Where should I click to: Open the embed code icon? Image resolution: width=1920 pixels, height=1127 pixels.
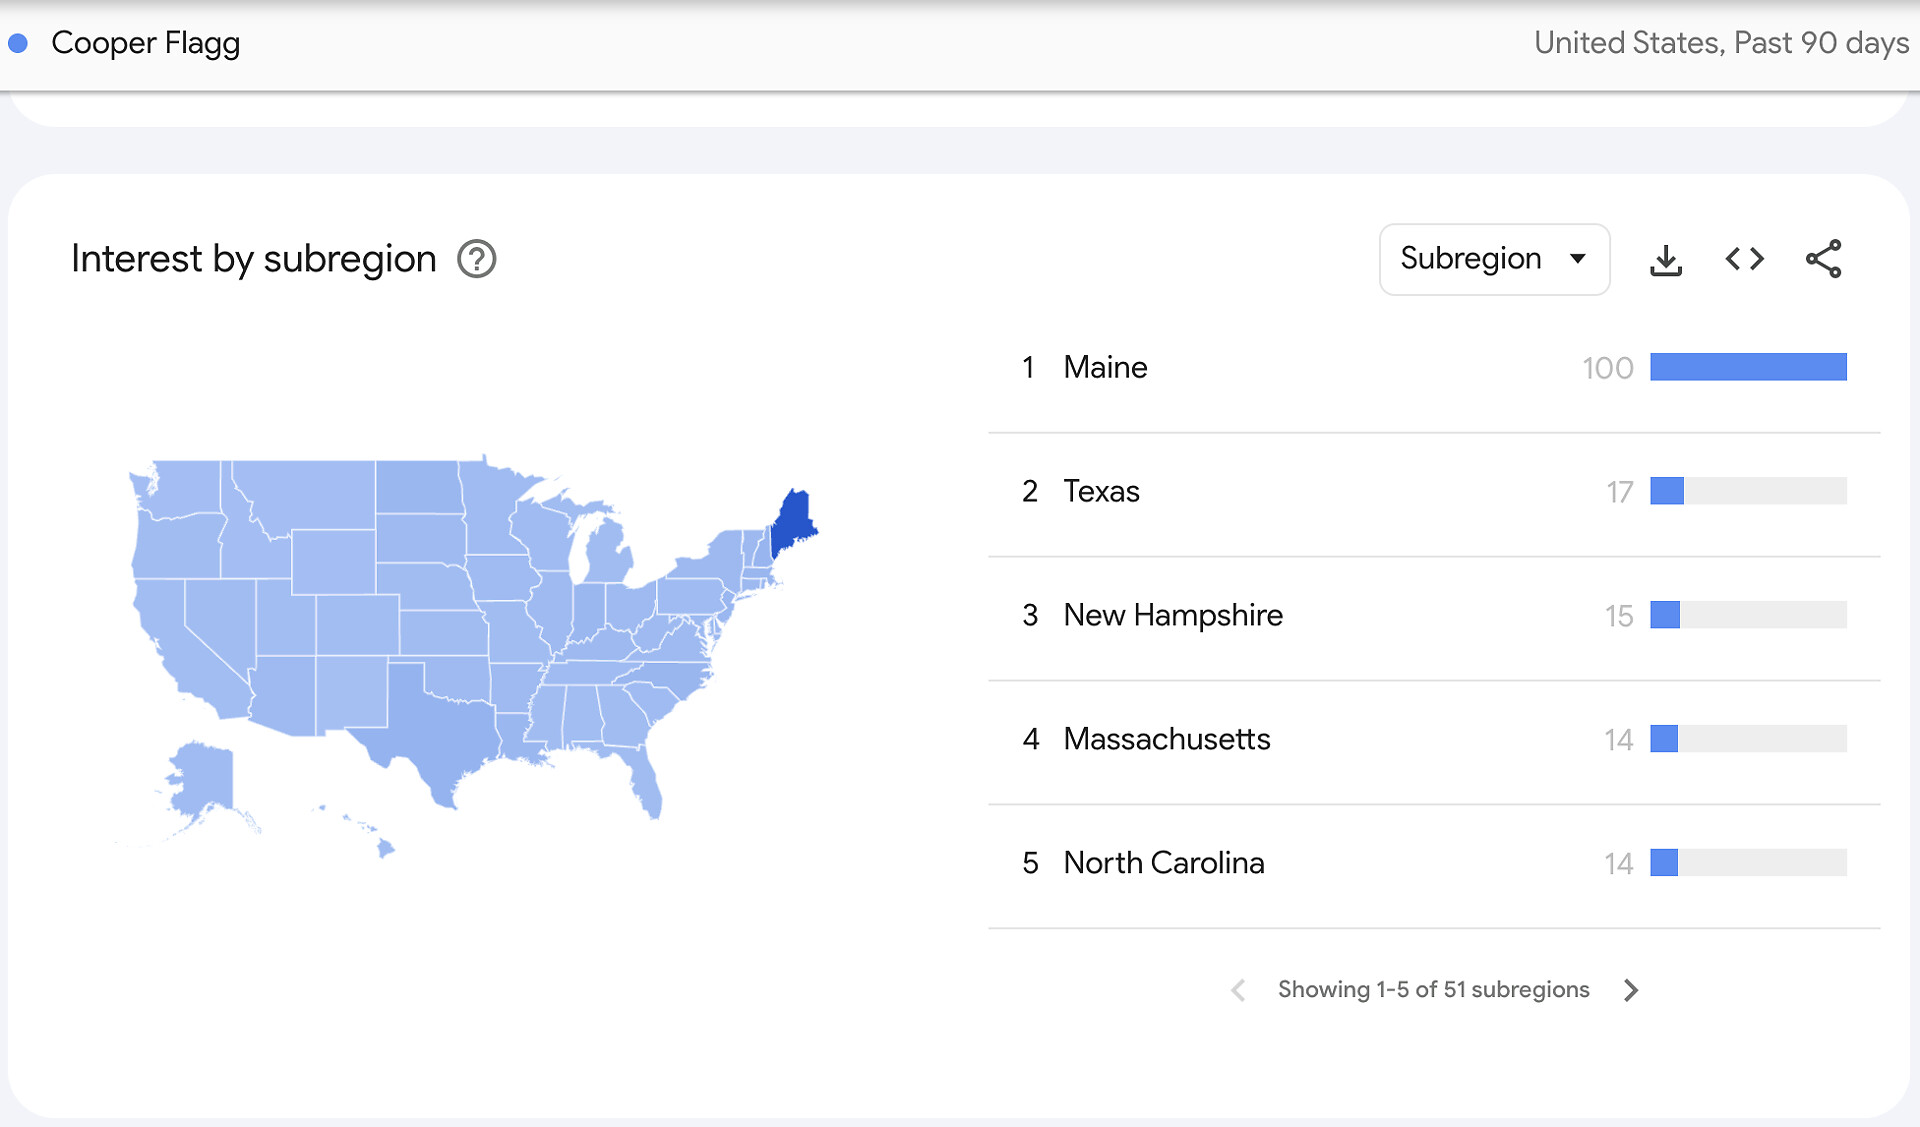pos(1744,260)
